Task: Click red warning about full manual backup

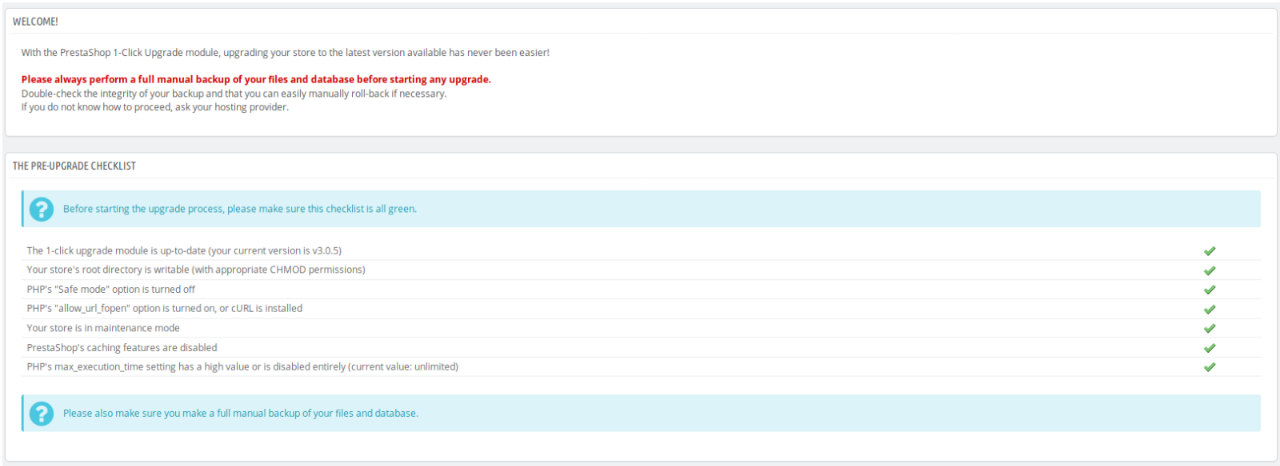Action: pyautogui.click(x=256, y=79)
